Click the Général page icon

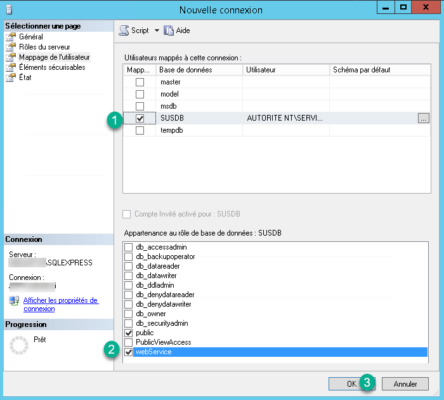point(11,37)
